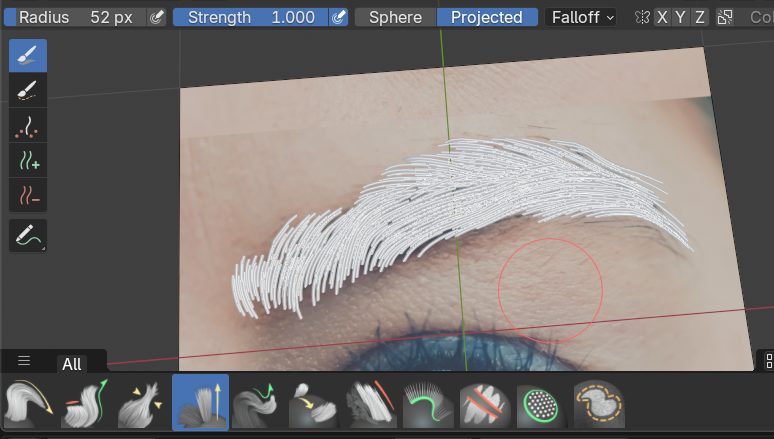Screen dimensions: 774x439
Task: Choose the brush with dashed orange outline
Action: (598, 403)
